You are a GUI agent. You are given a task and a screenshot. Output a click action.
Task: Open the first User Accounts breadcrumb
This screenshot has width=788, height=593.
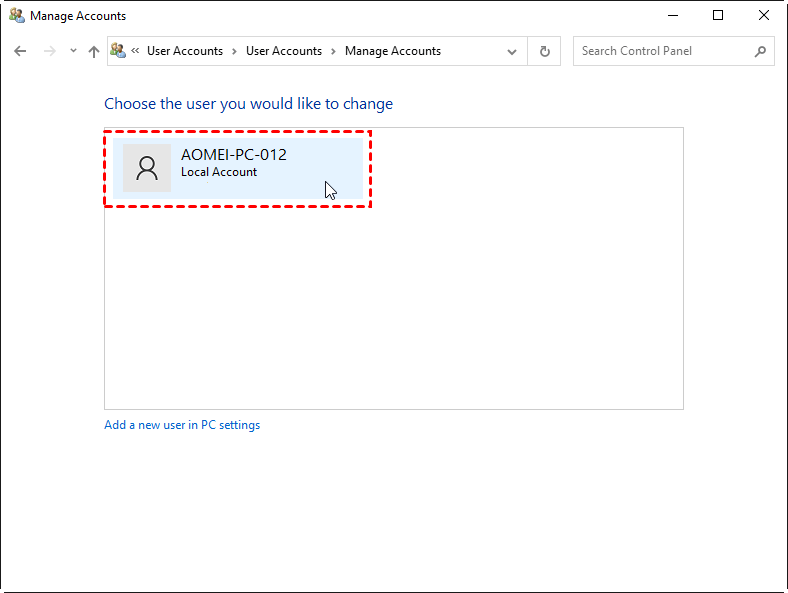click(185, 51)
